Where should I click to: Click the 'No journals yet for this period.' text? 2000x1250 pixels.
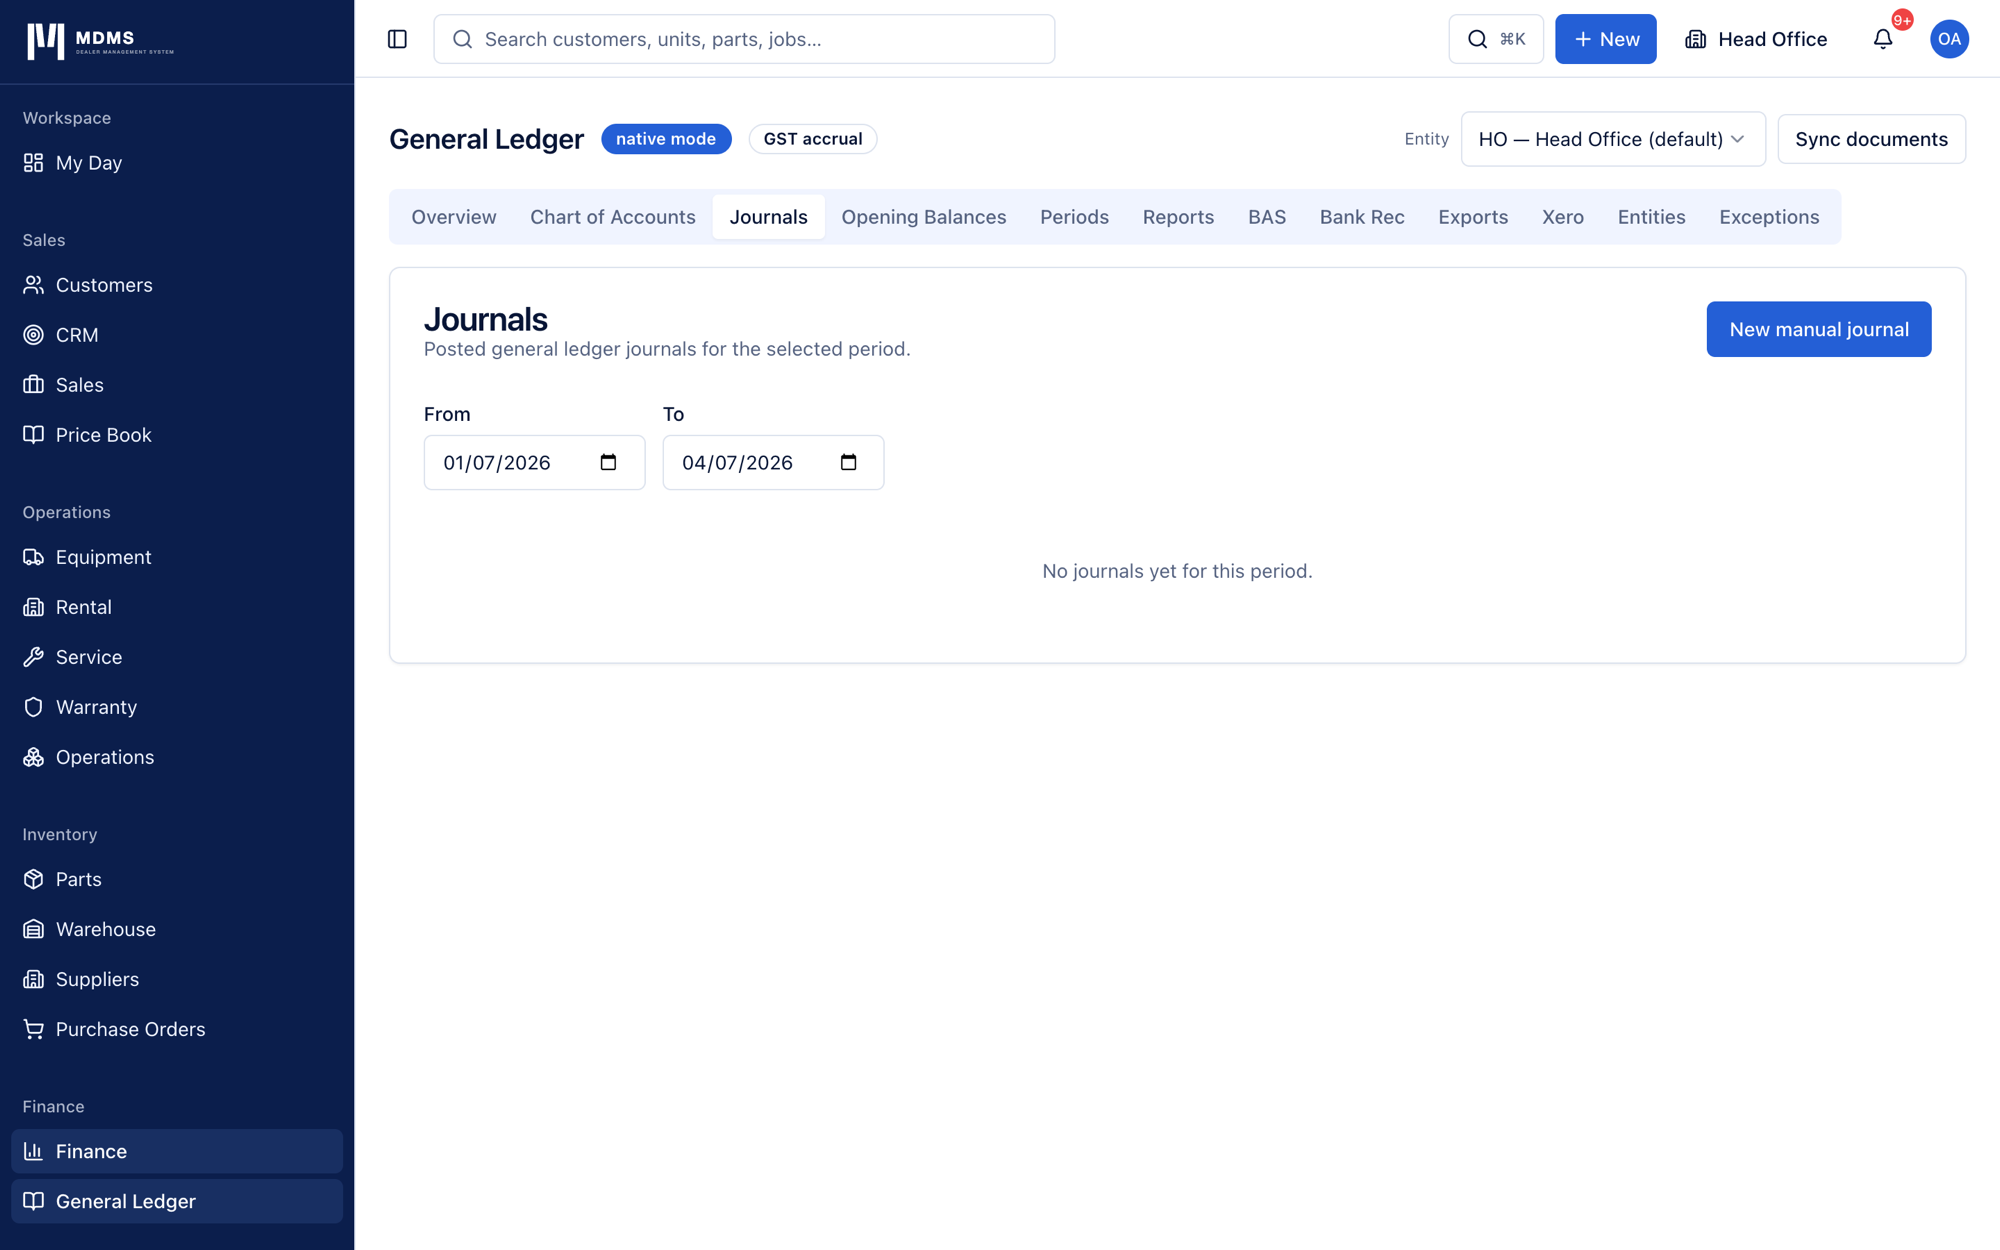coord(1177,571)
